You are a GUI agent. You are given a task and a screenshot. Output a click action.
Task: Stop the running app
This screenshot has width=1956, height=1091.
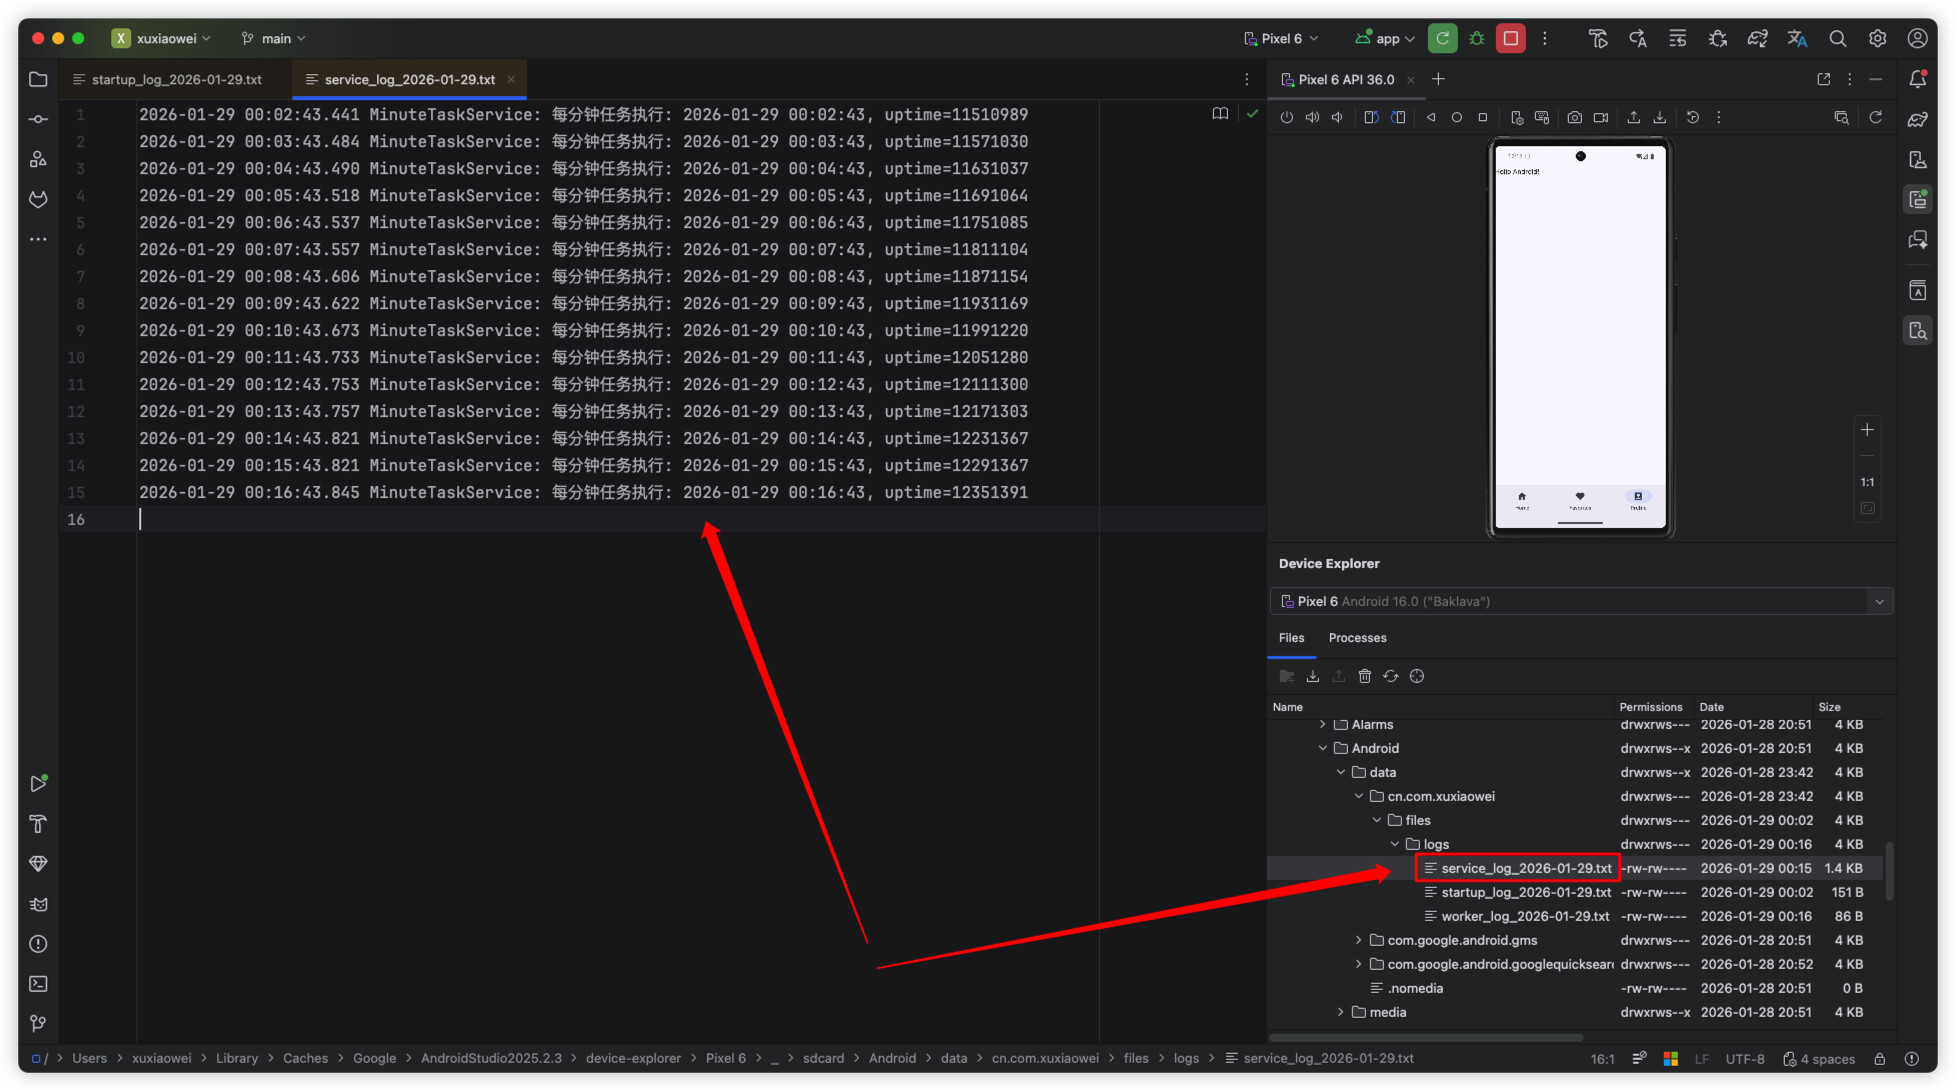(1510, 39)
